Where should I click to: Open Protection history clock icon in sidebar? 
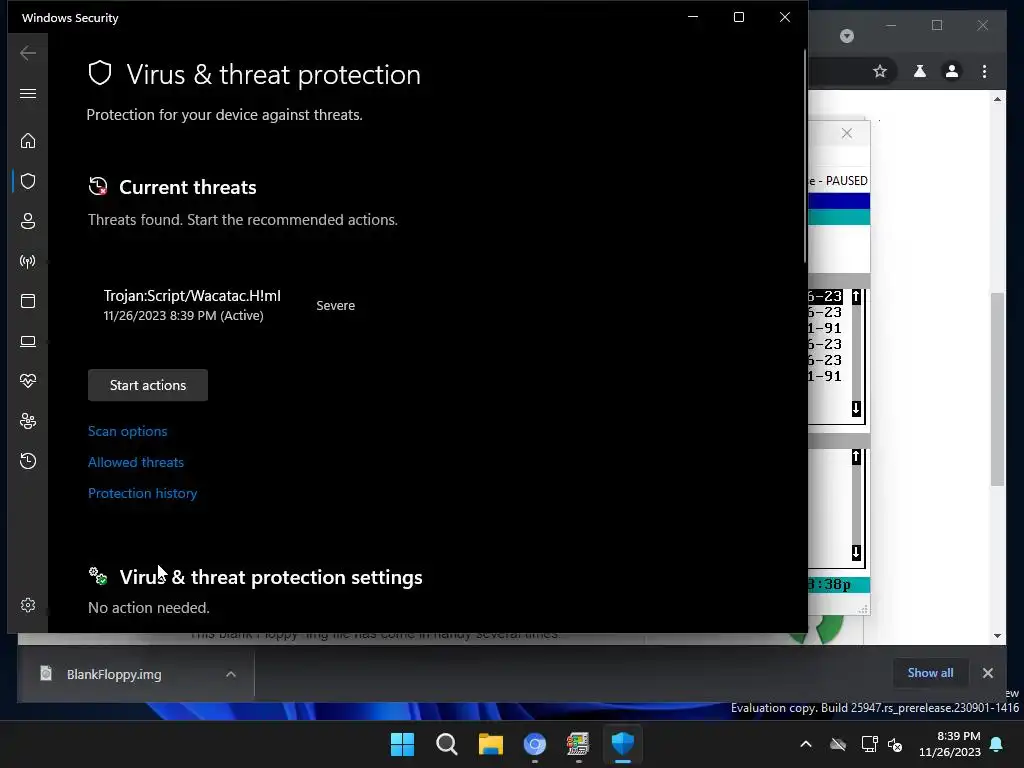28,461
